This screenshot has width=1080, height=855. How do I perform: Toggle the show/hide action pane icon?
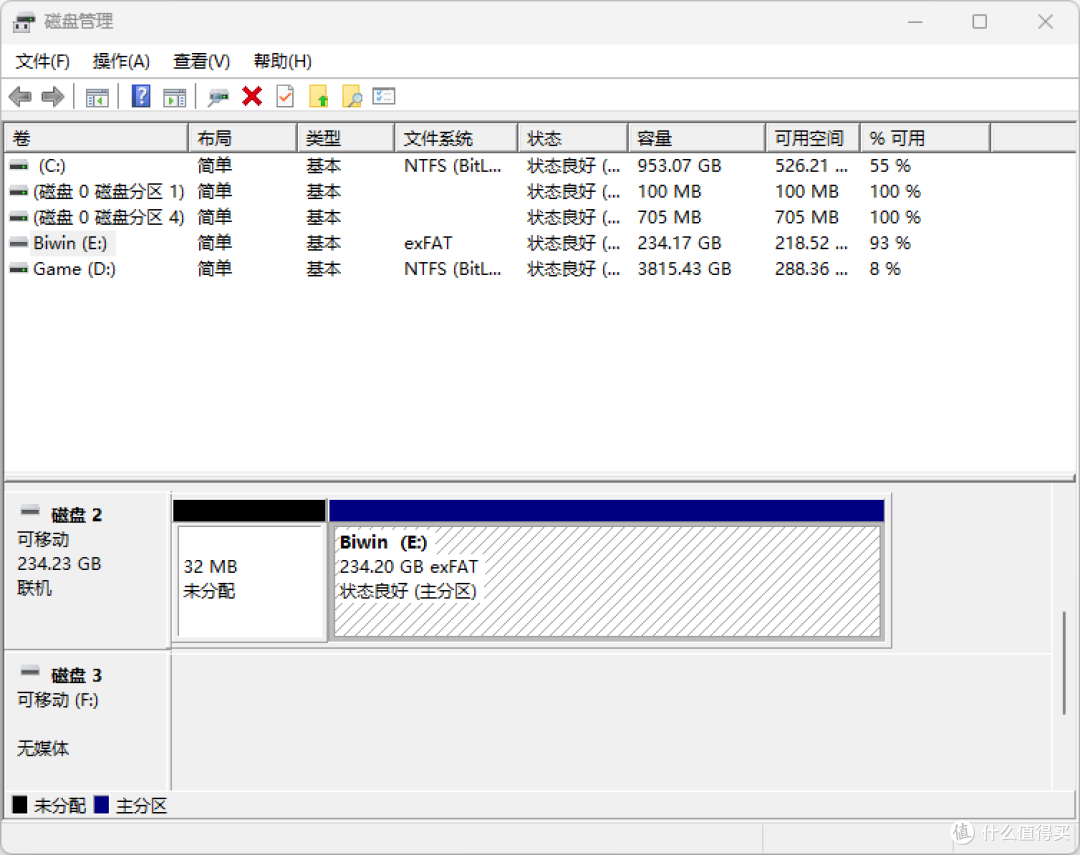tap(175, 97)
